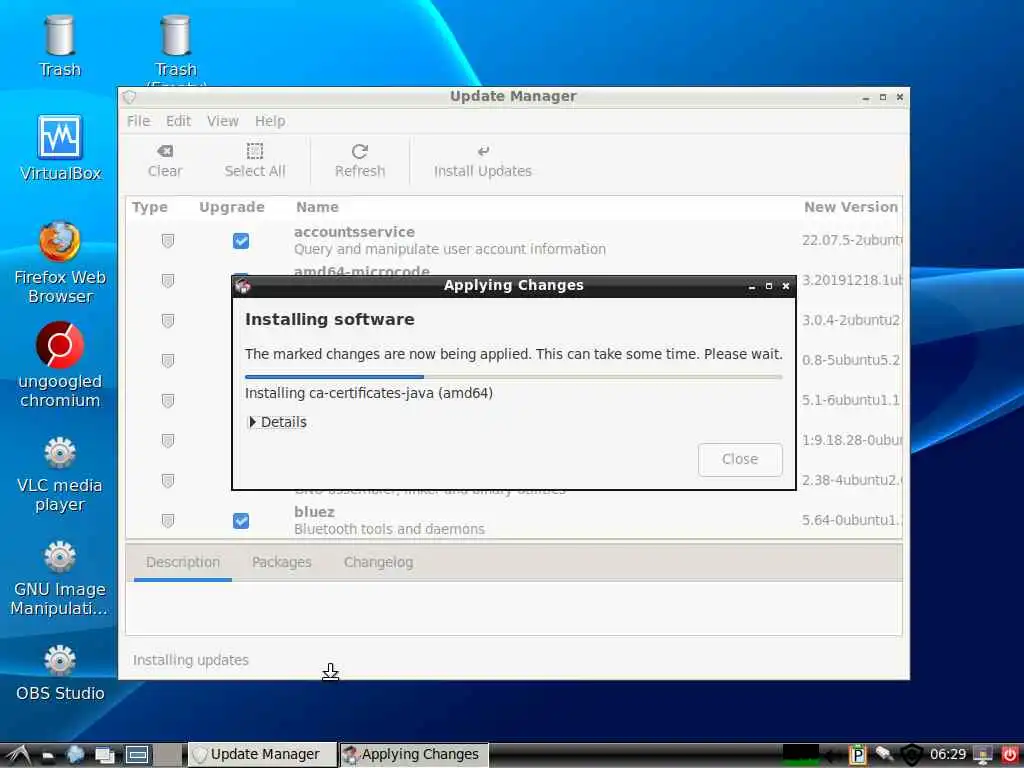Screen dimensions: 1024x768
Task: Open Firefox Web Browser desktop icon
Action: pyautogui.click(x=59, y=263)
